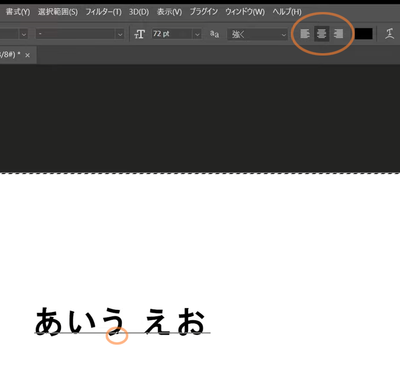Open the 表示(V) menu
Screen dimensions: 400x370
(x=170, y=12)
